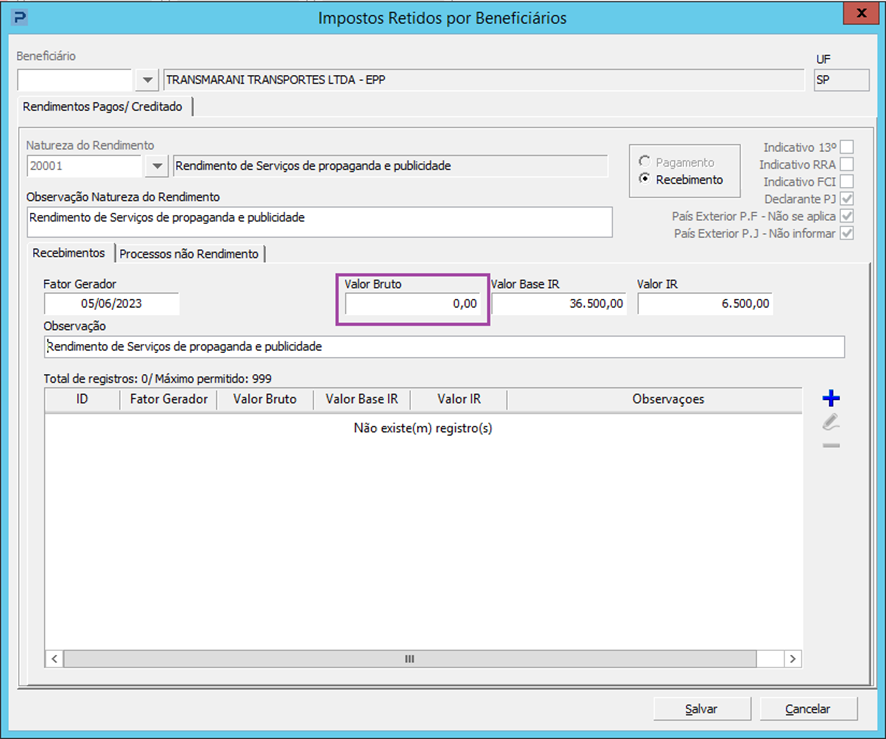Click the minus remove record icon
The height and width of the screenshot is (739, 886).
click(x=831, y=446)
